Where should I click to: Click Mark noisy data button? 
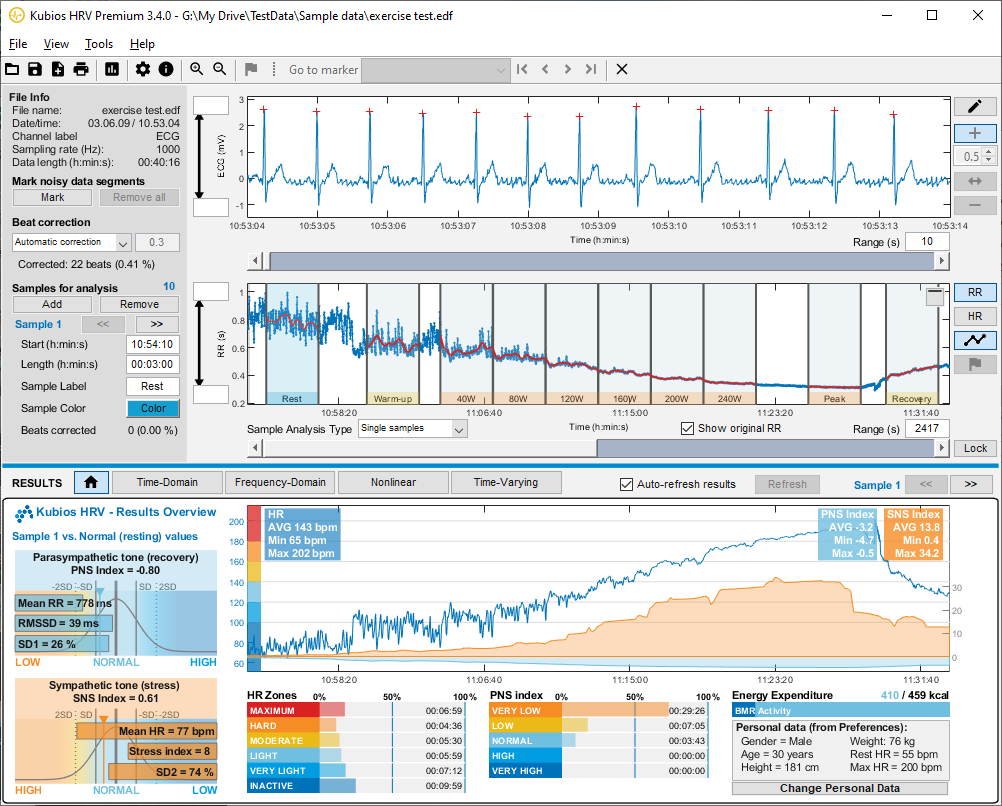point(52,198)
